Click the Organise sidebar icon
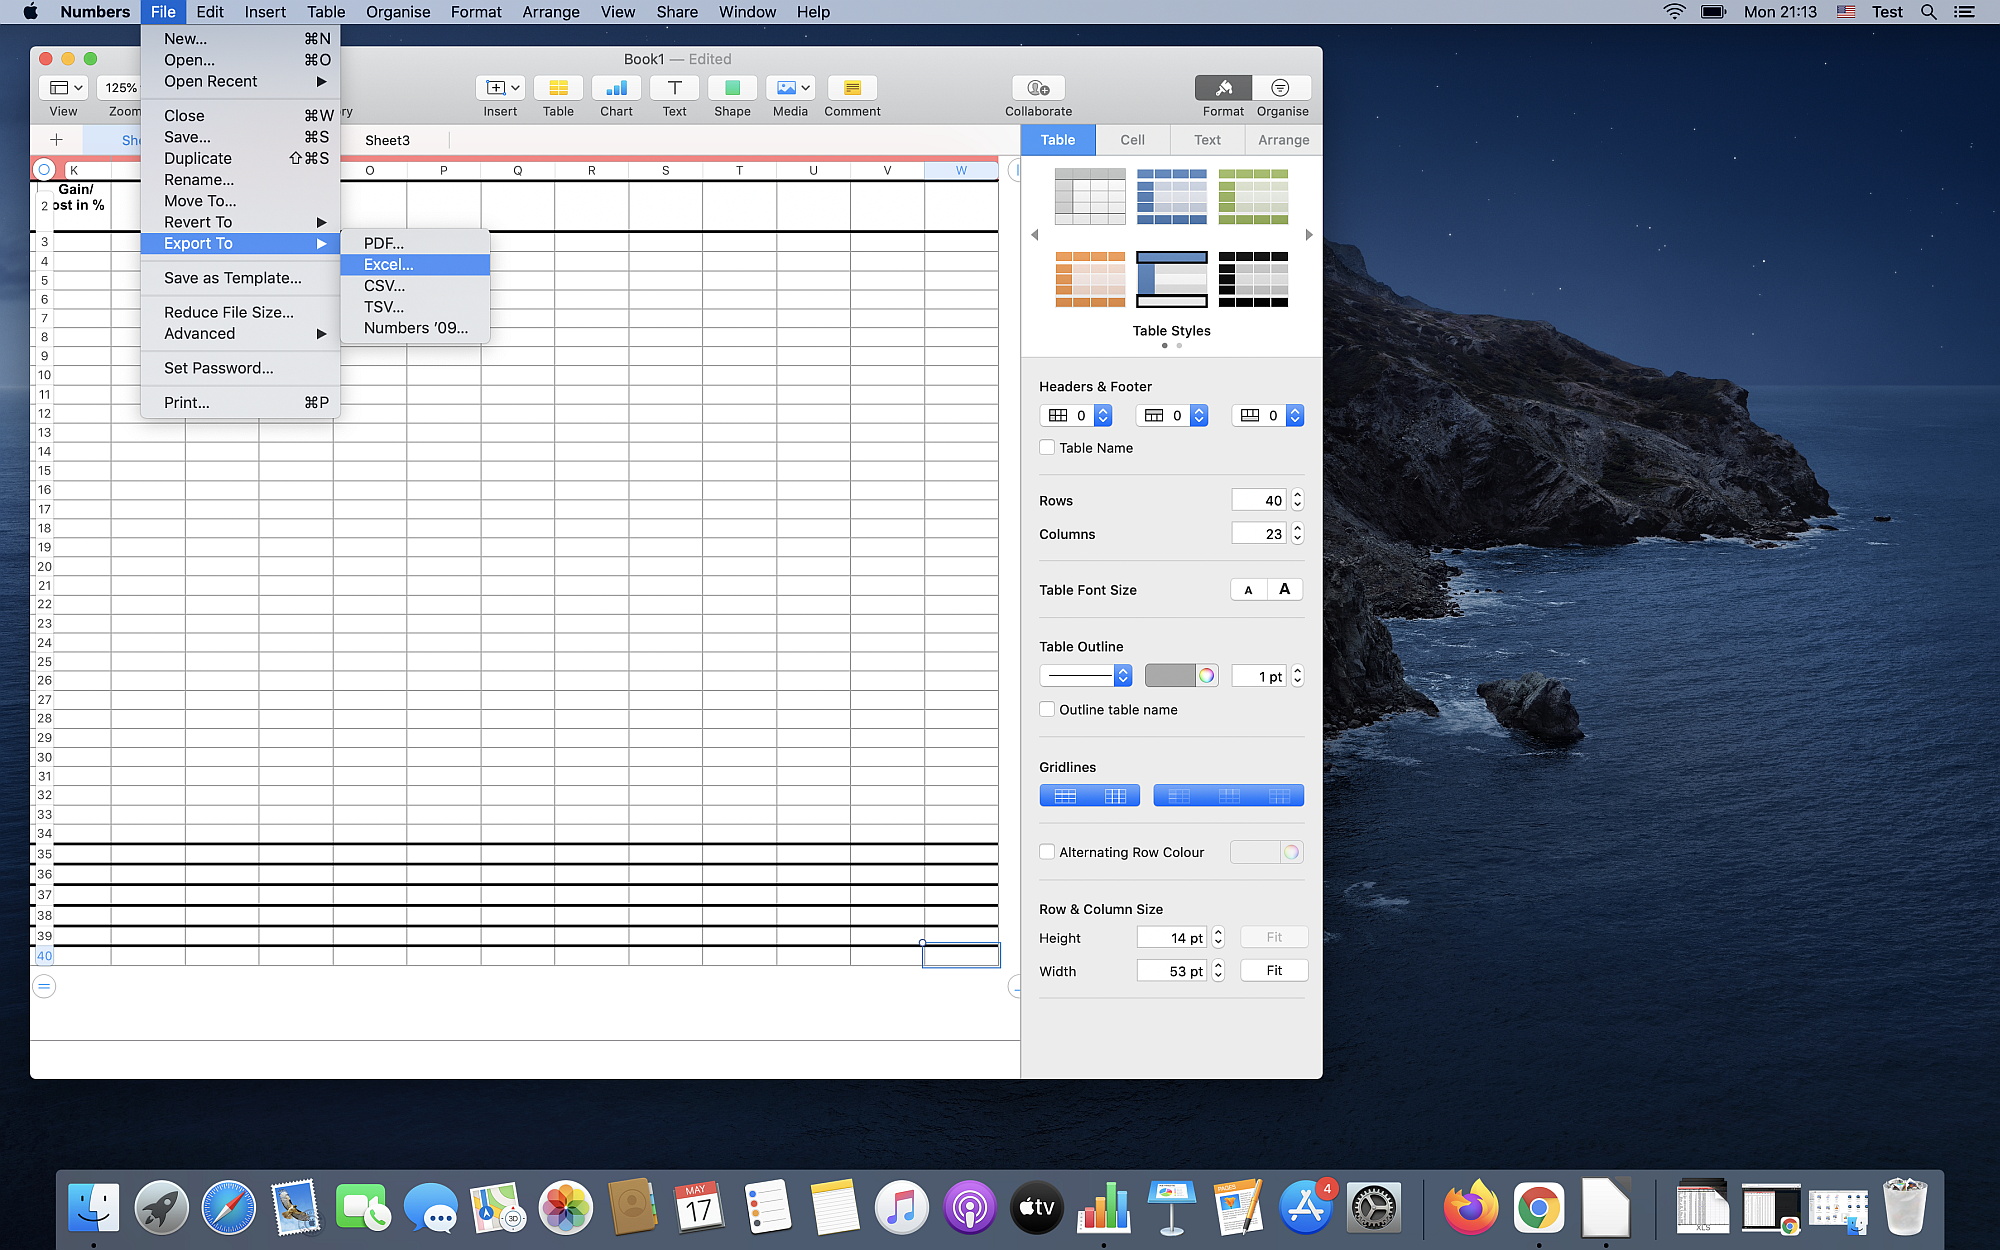Viewport: 2000px width, 1250px height. pos(1281,89)
